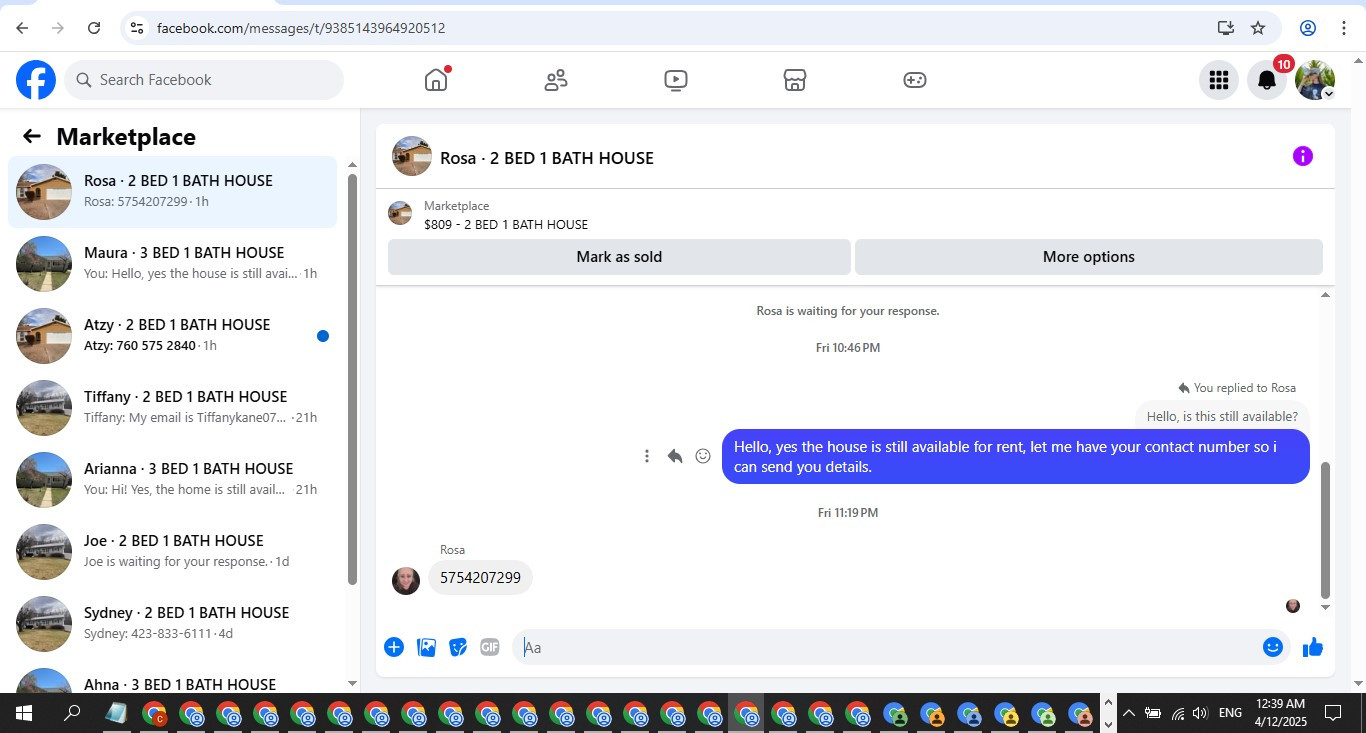
Task: Open the Friends icon in top navigation
Action: (x=556, y=80)
